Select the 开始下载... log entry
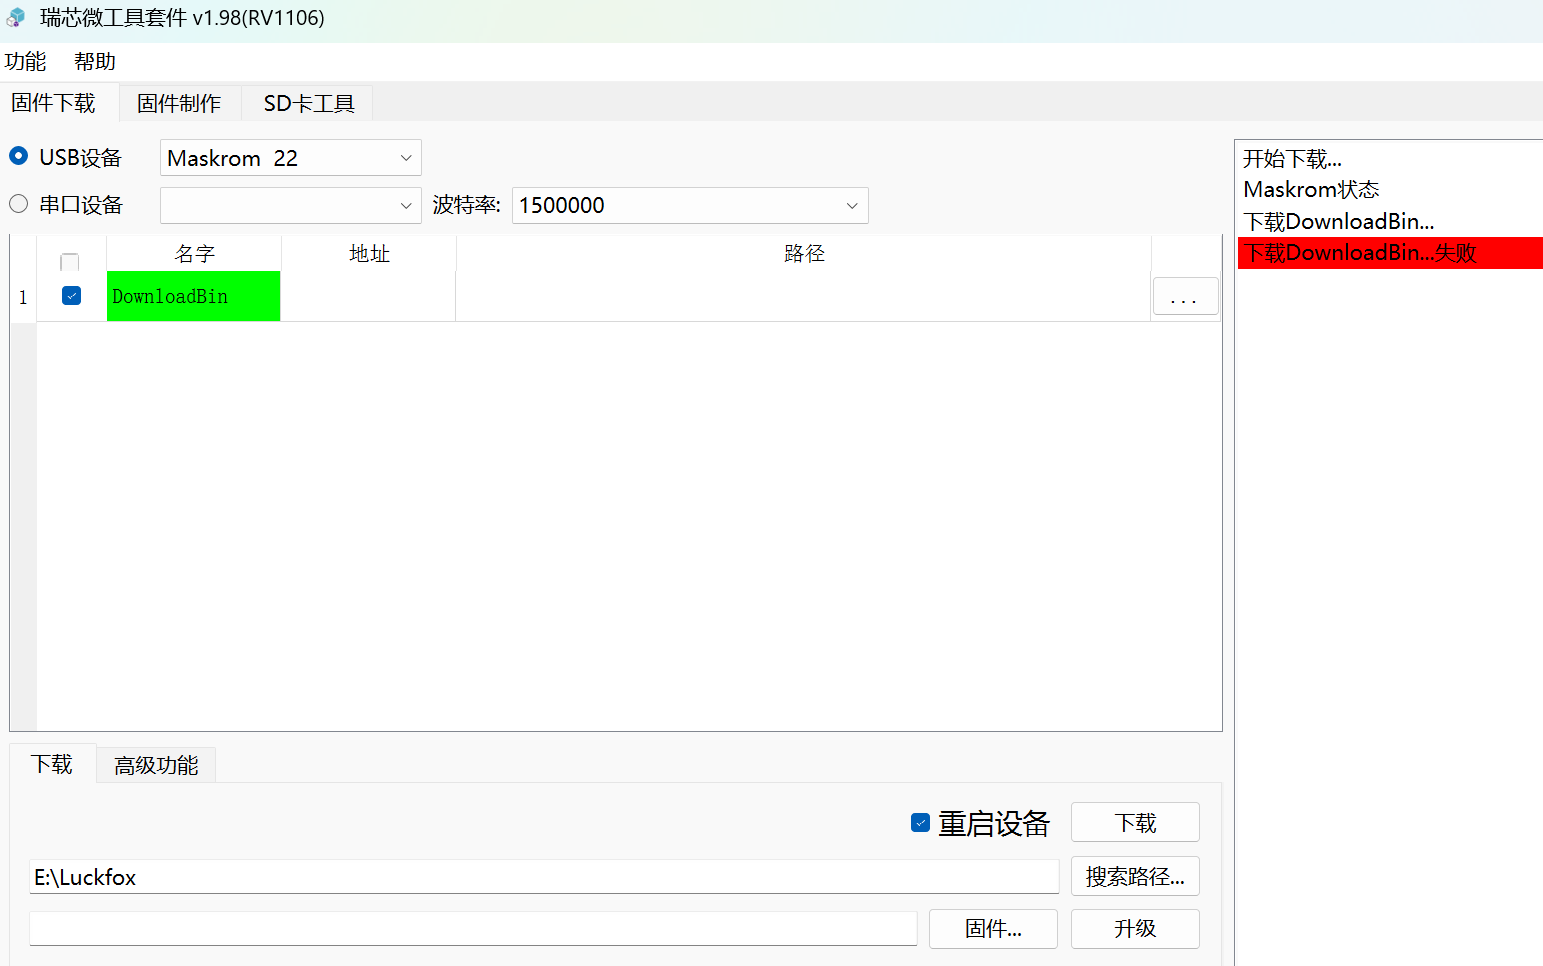1543x966 pixels. [x=1390, y=159]
